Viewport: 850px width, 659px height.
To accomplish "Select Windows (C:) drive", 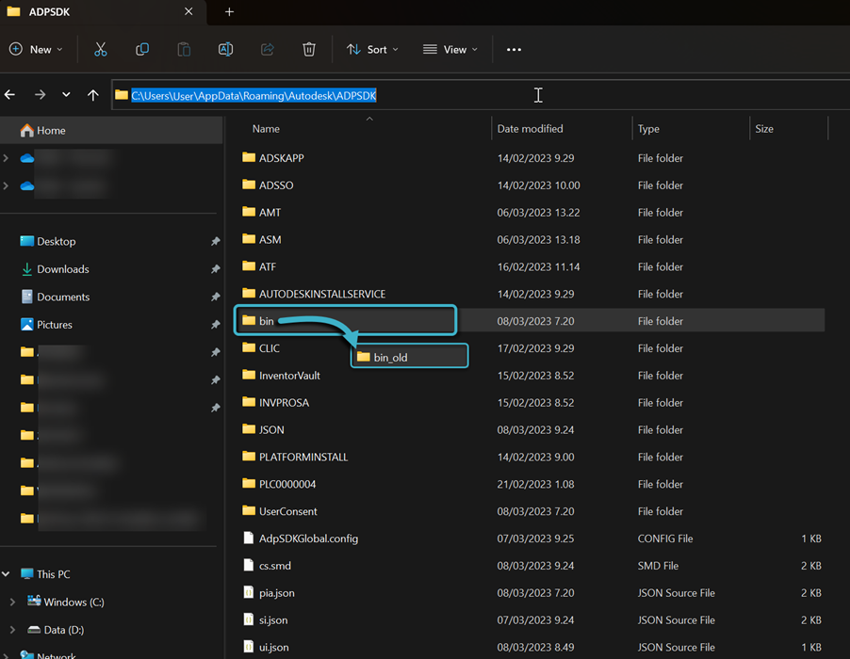I will pos(66,602).
